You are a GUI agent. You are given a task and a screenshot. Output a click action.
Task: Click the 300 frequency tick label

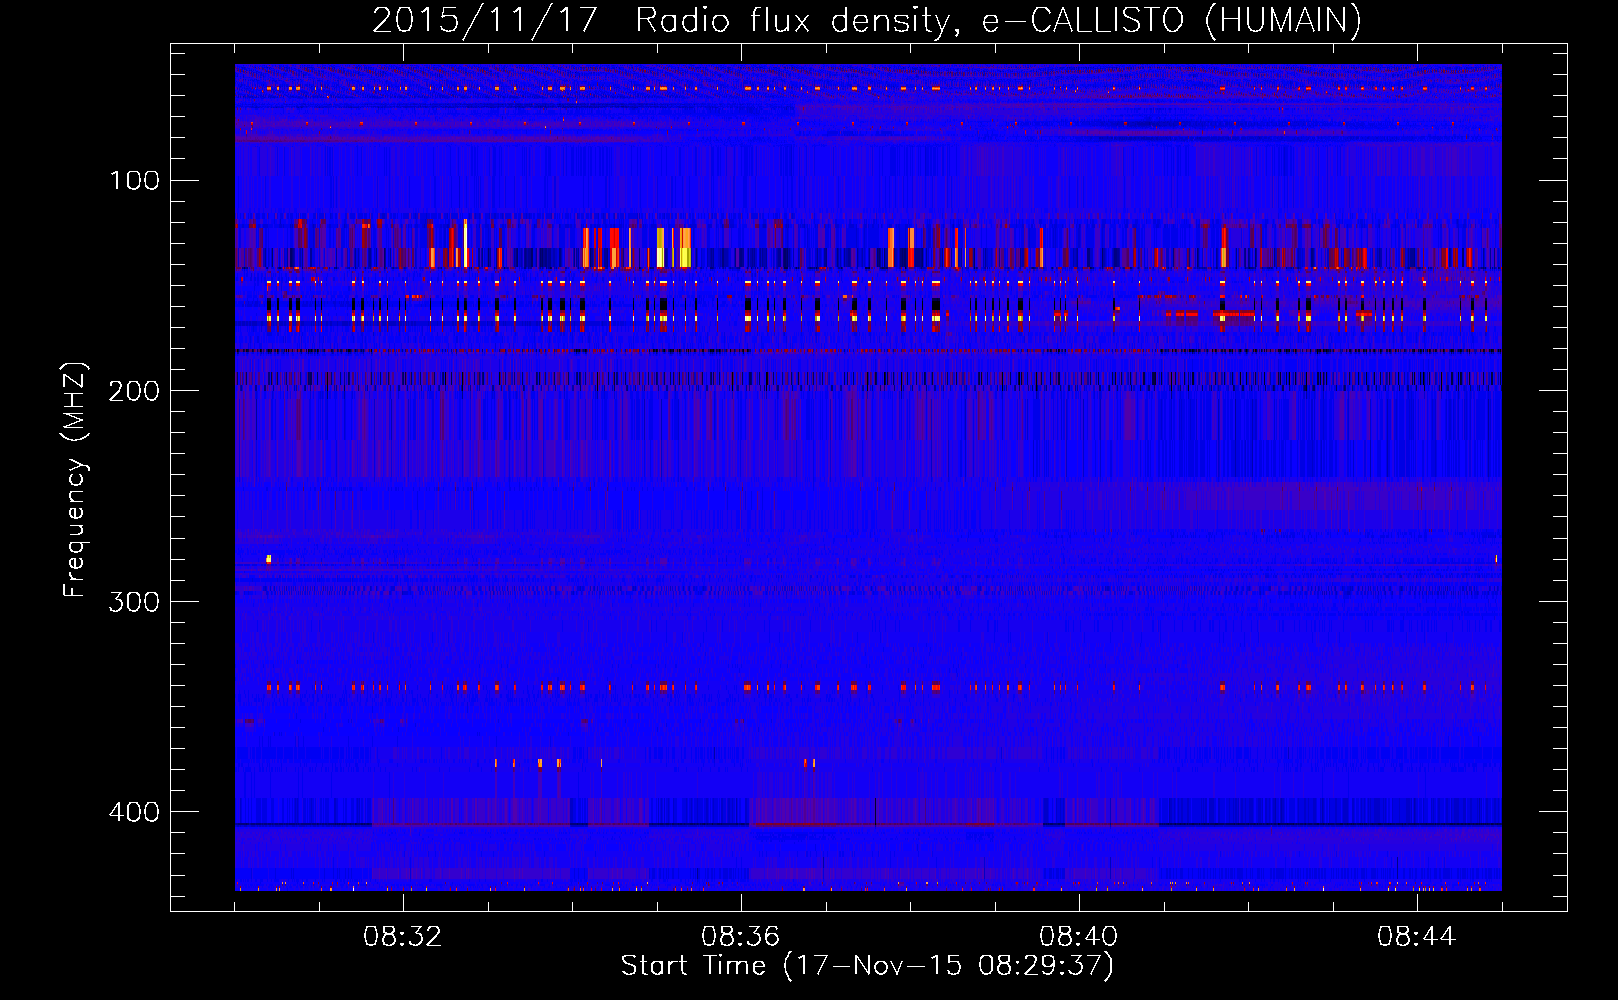tap(134, 601)
